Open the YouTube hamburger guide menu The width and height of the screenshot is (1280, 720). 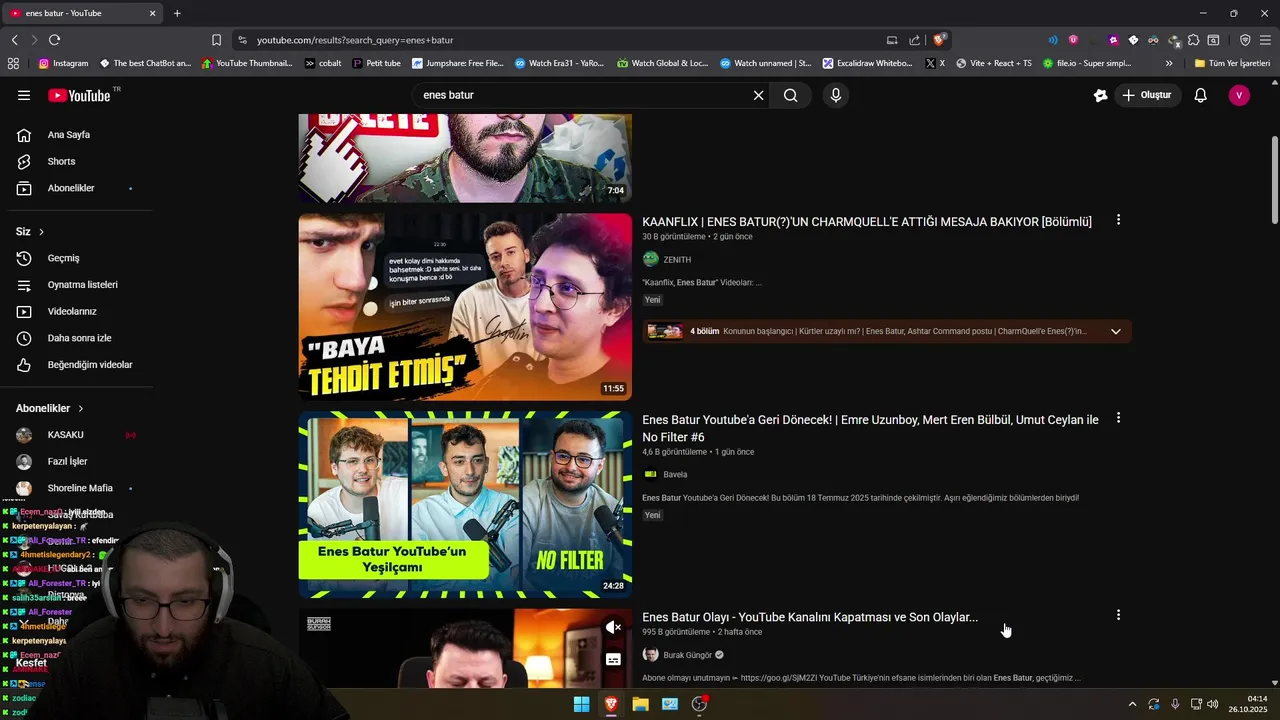pyautogui.click(x=24, y=95)
